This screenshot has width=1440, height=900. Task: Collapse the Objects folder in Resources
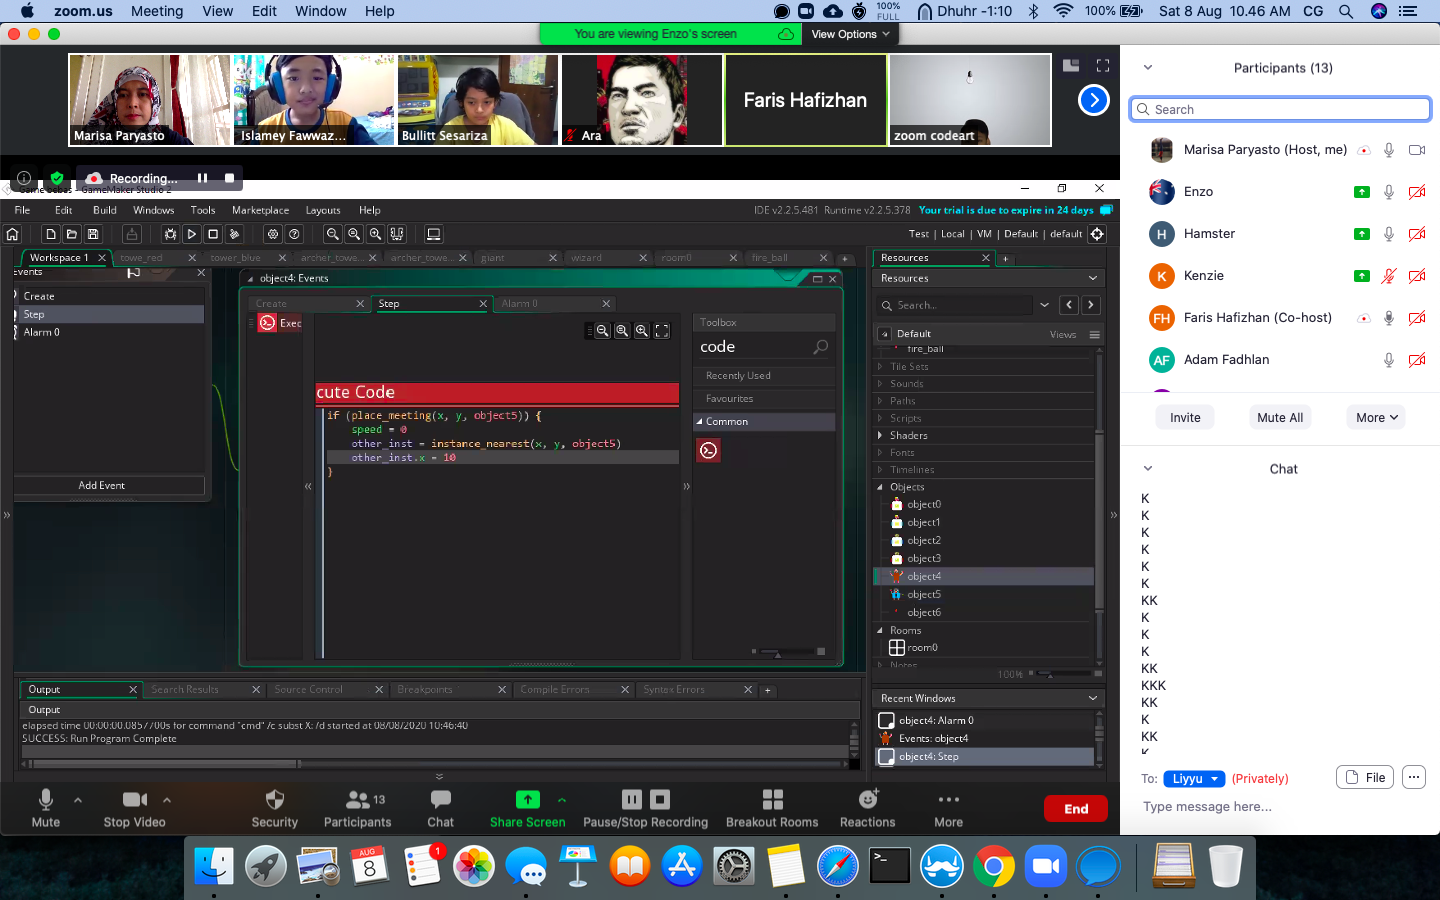tap(880, 487)
